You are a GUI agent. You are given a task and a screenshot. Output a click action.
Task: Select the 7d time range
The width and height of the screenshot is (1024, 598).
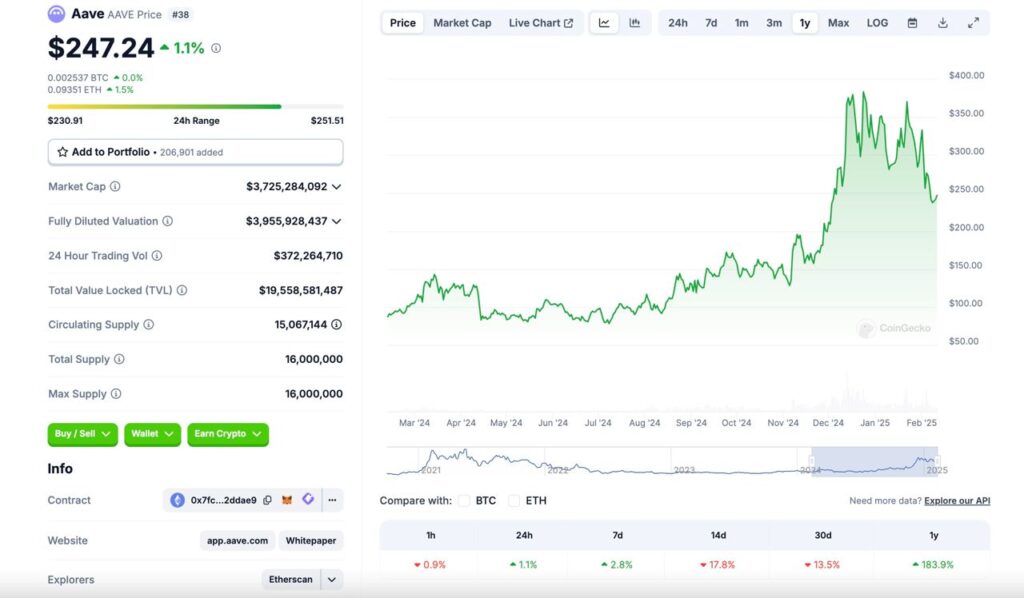click(711, 23)
